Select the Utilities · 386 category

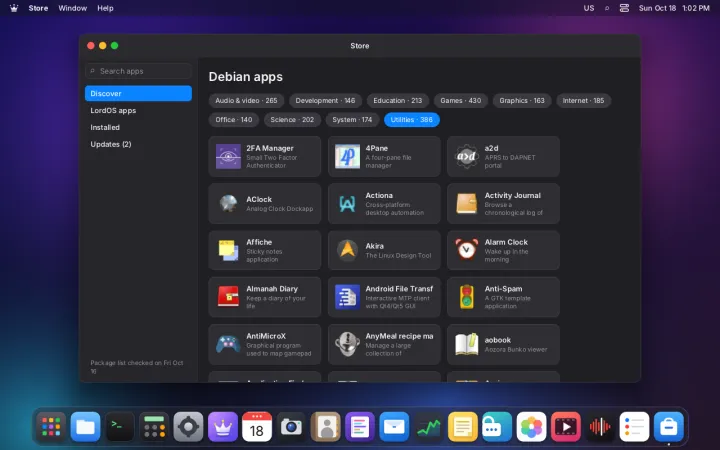(x=411, y=120)
